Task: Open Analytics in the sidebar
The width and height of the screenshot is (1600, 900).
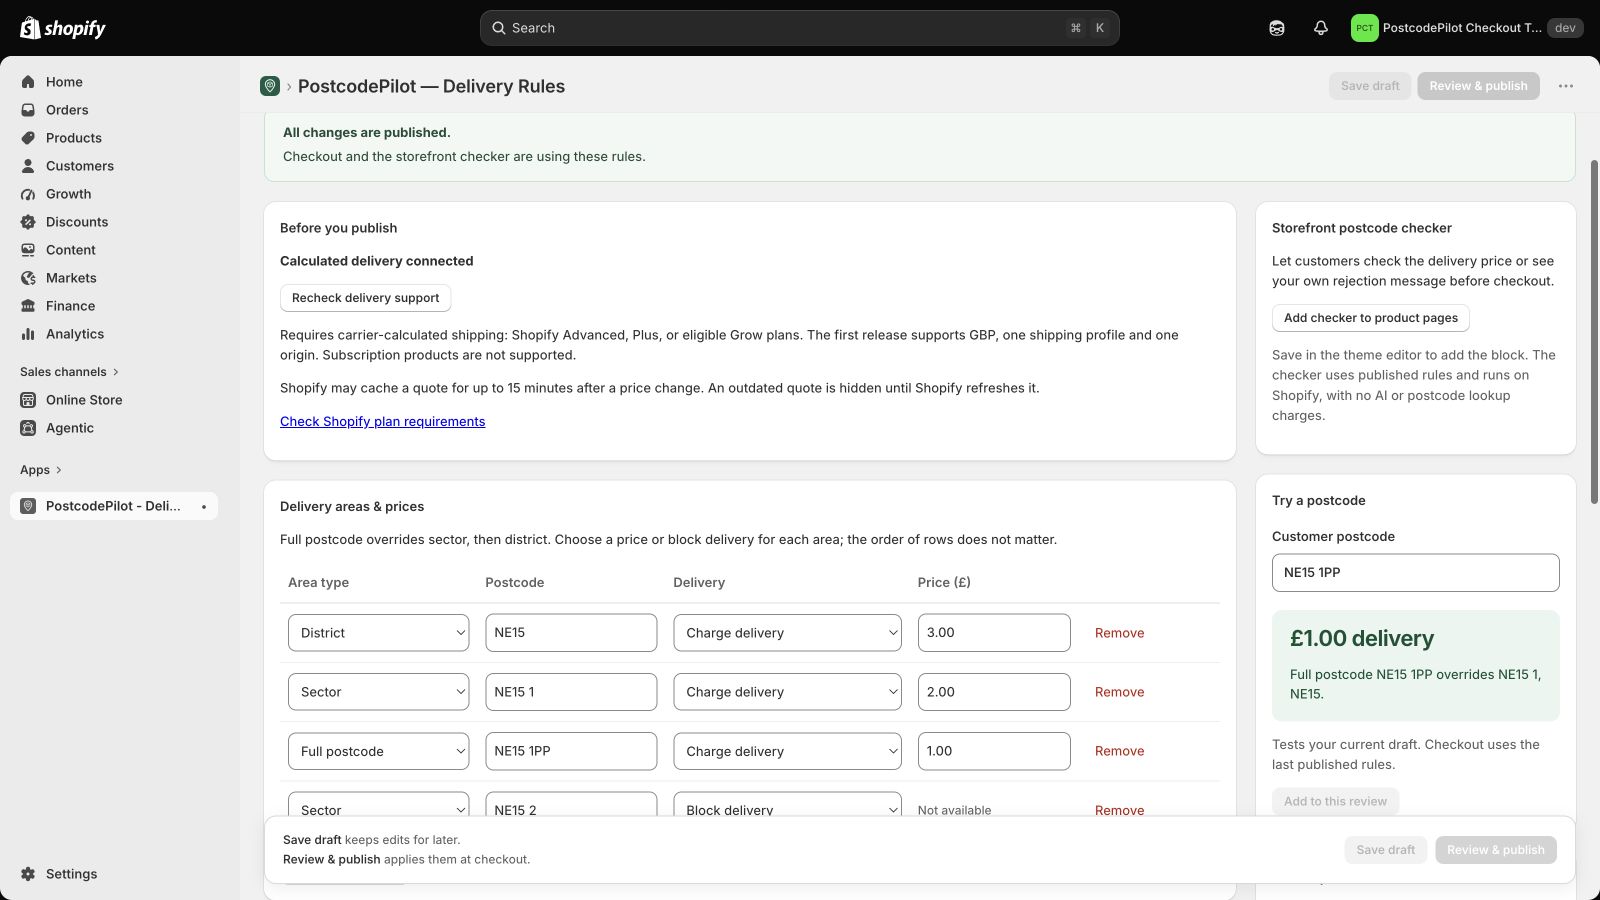Action: point(75,334)
